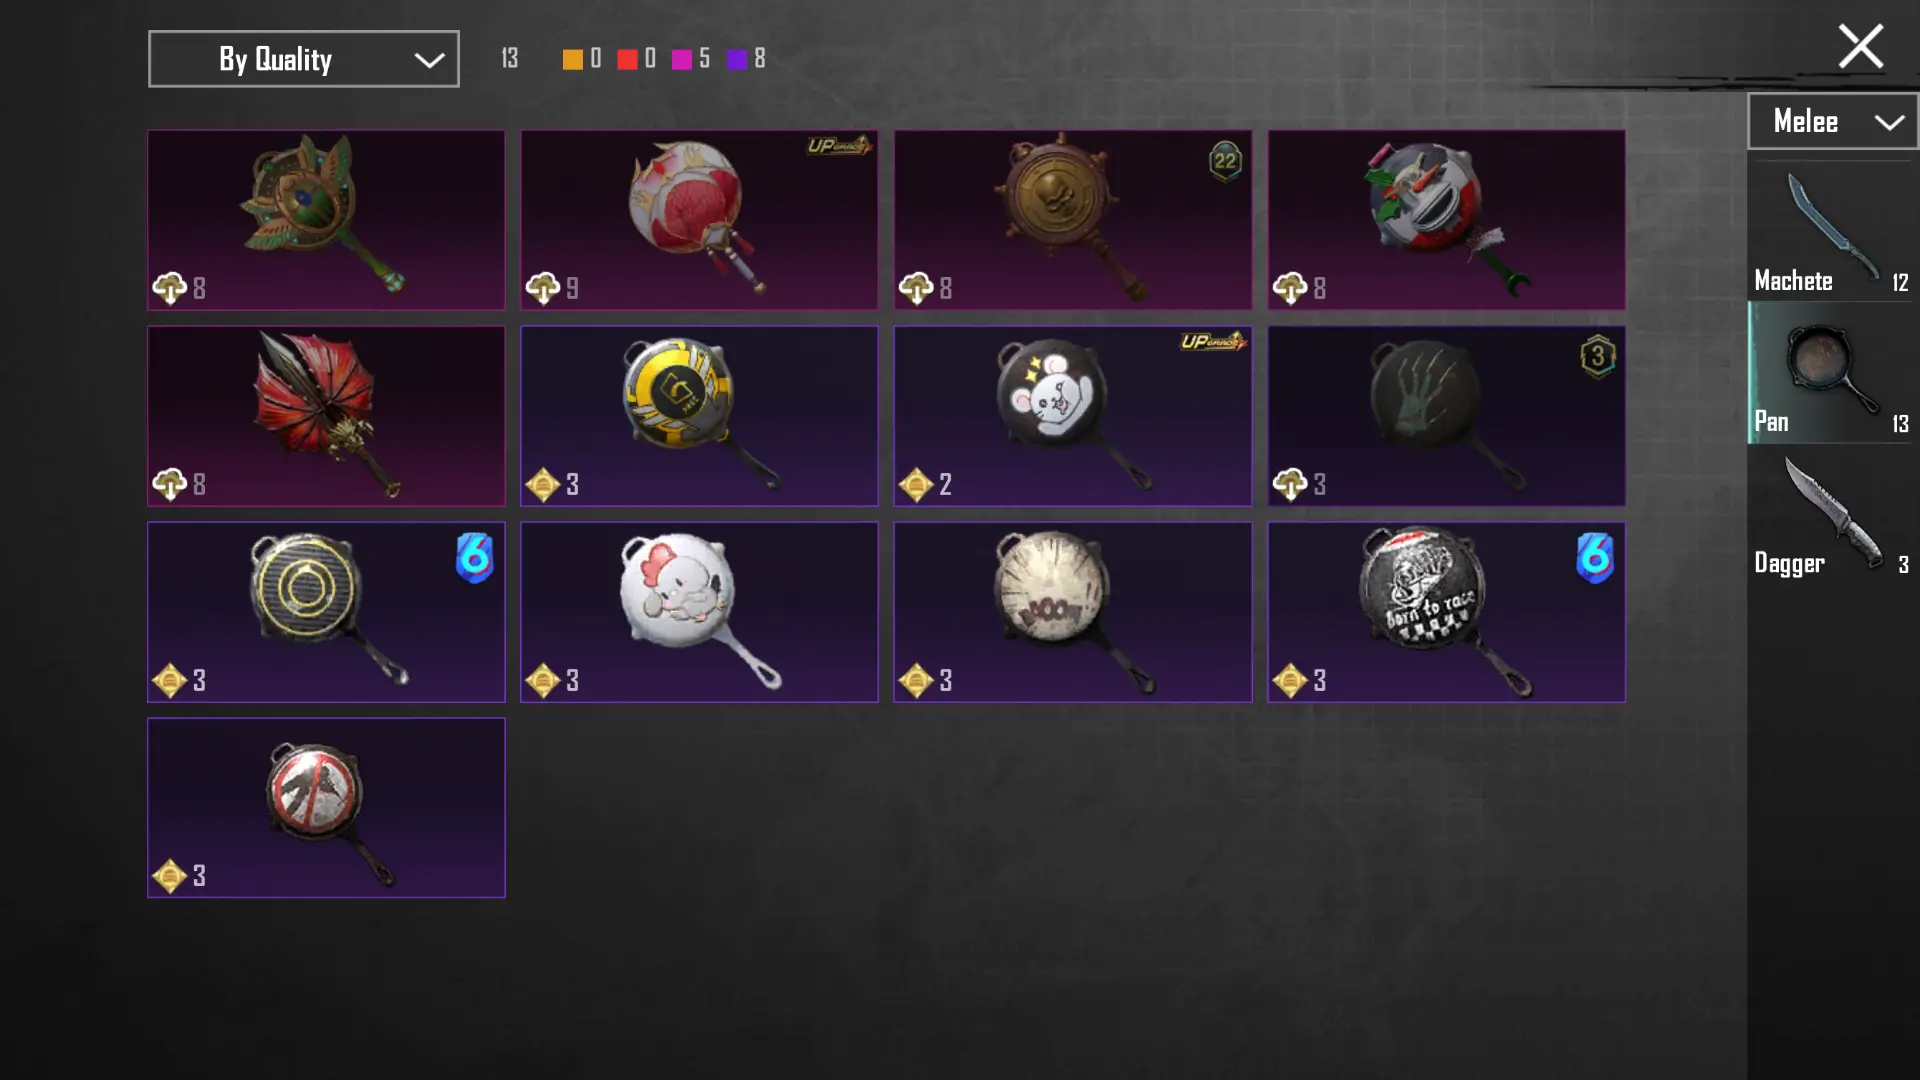Pick the red leaf blade pan skin
This screenshot has height=1080, width=1920.
point(326,415)
